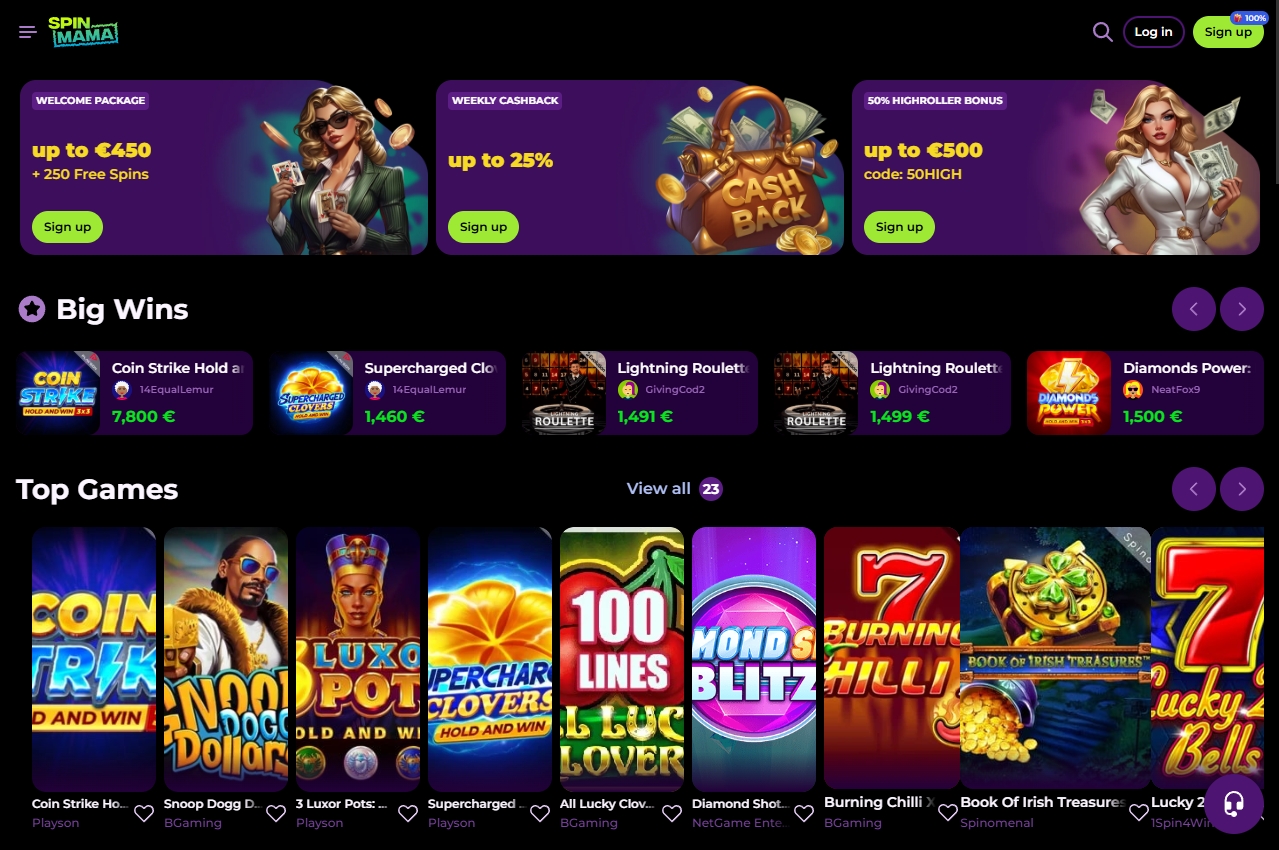Click the search magnifier icon
The image size is (1279, 850).
pyautogui.click(x=1102, y=32)
